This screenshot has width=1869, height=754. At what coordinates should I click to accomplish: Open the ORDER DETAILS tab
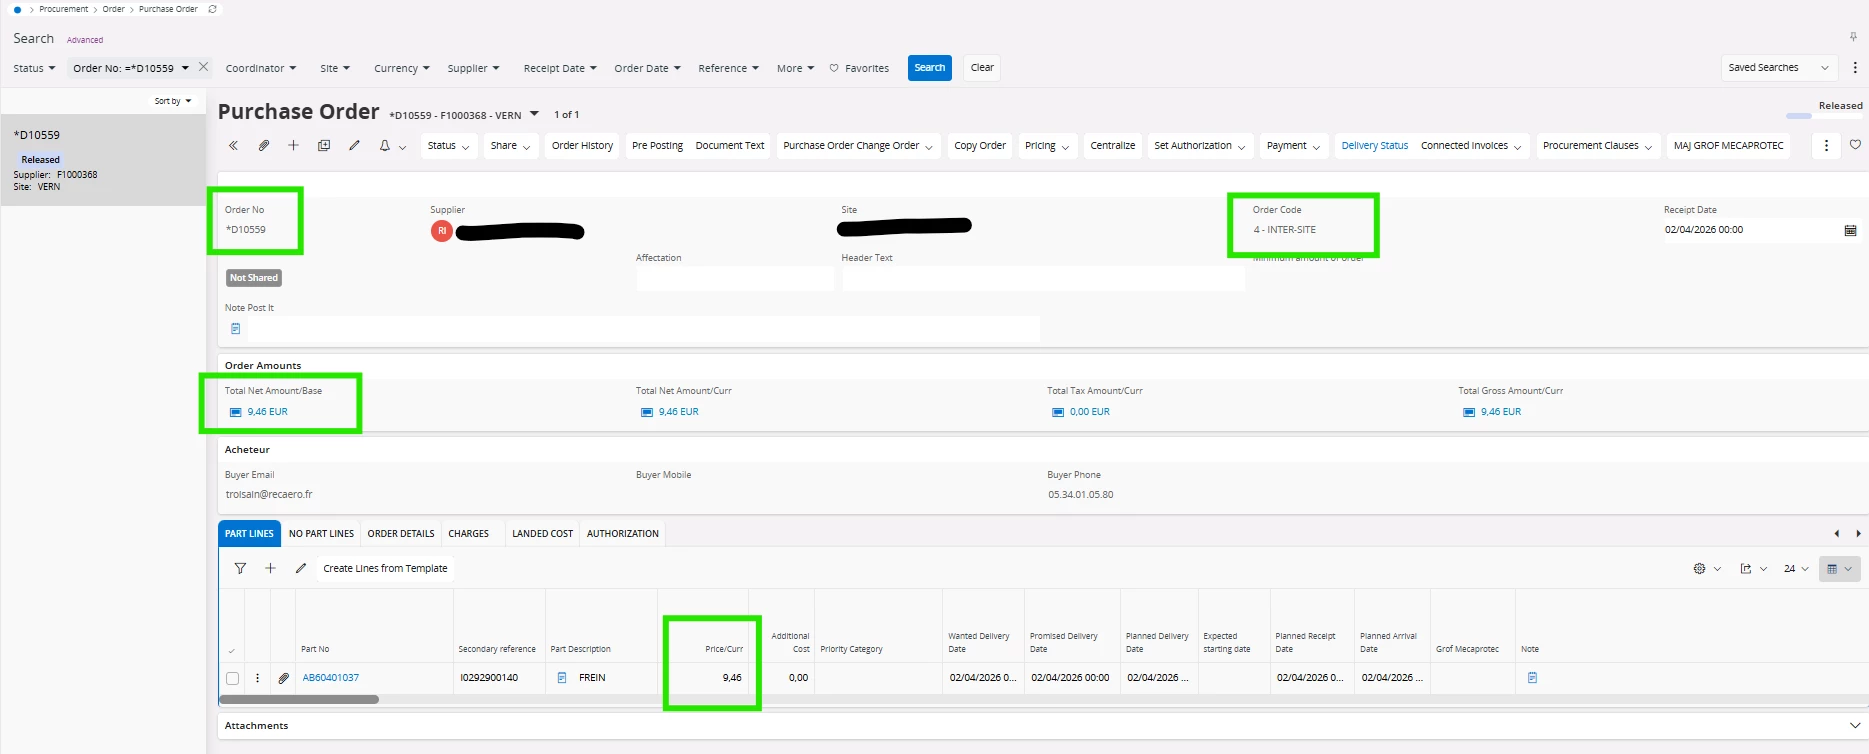point(401,534)
